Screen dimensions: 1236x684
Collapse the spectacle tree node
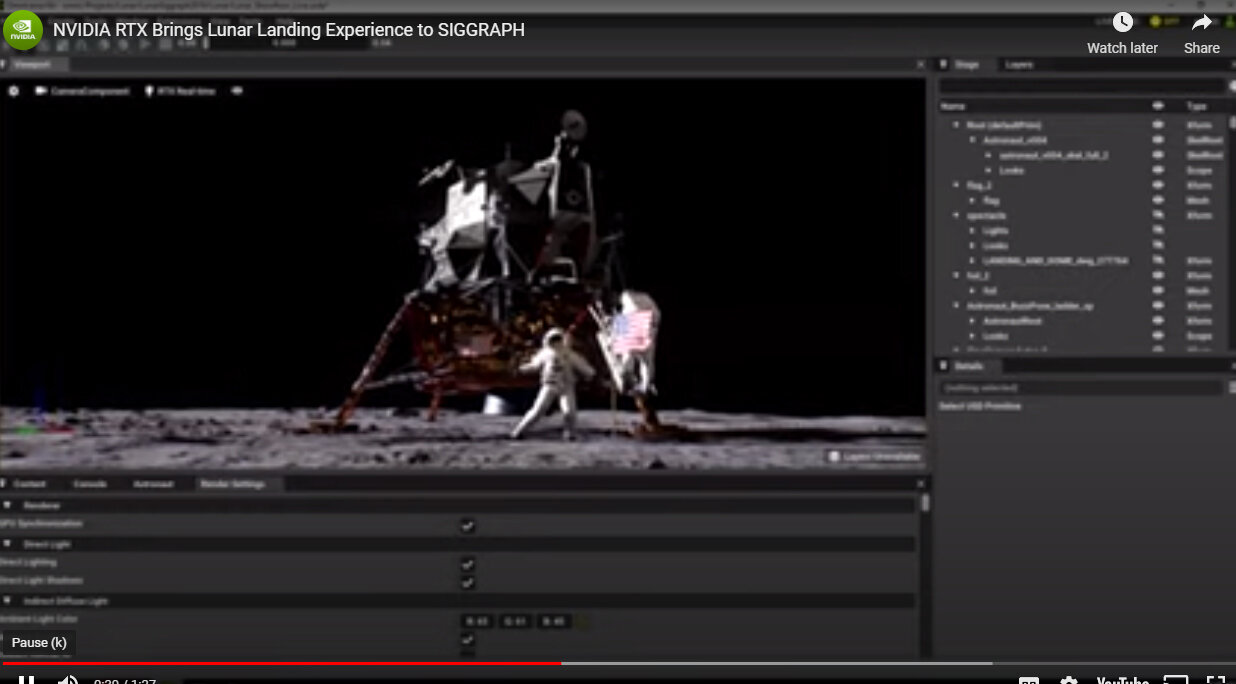(x=956, y=215)
